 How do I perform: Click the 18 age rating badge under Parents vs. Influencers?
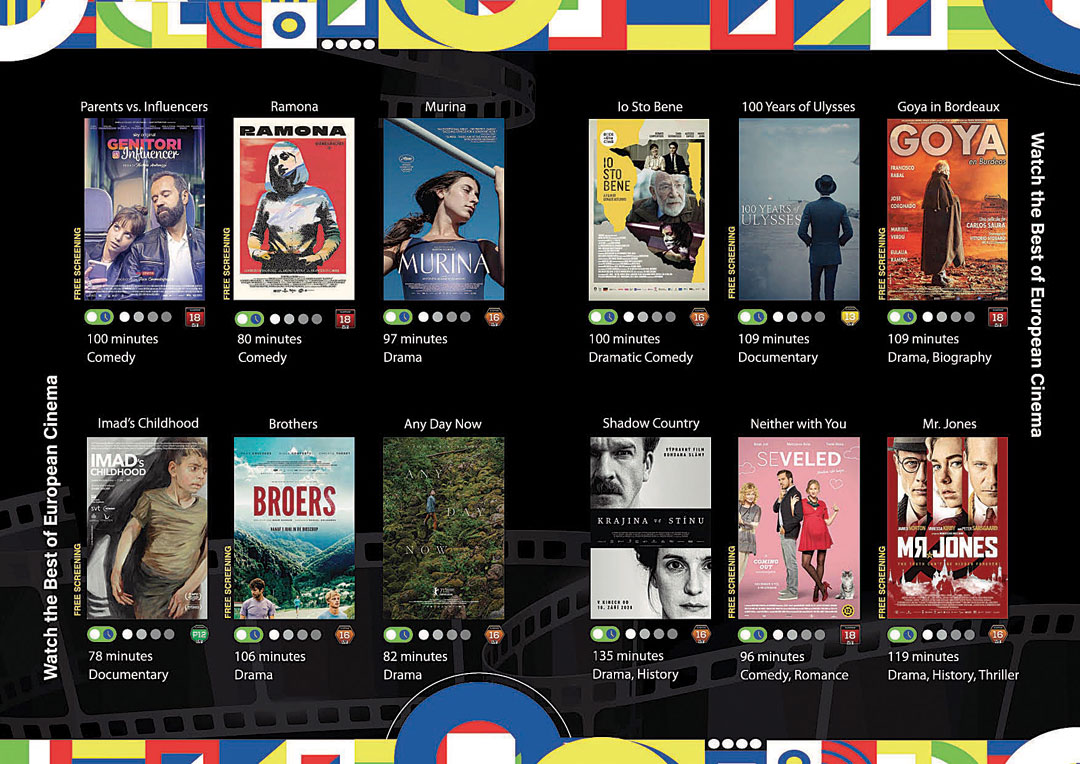click(195, 318)
